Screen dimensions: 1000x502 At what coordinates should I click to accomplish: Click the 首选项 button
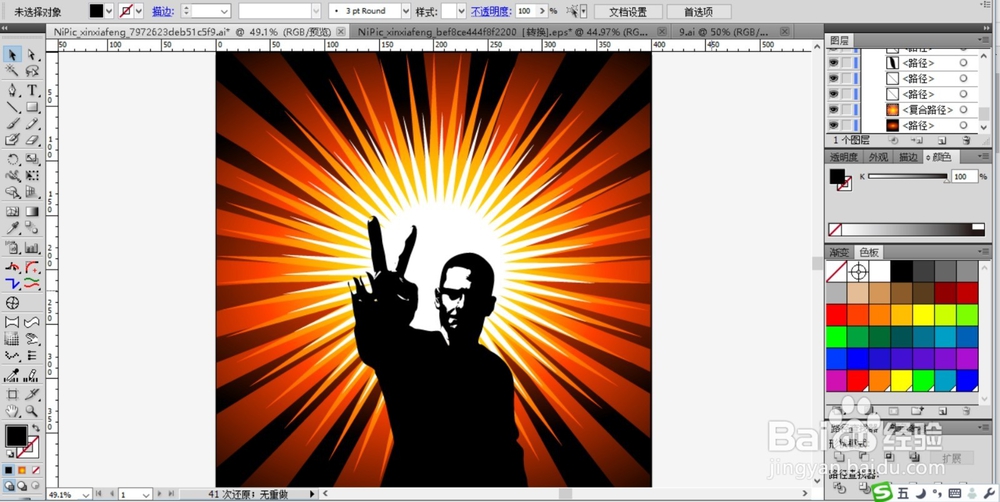pyautogui.click(x=699, y=11)
